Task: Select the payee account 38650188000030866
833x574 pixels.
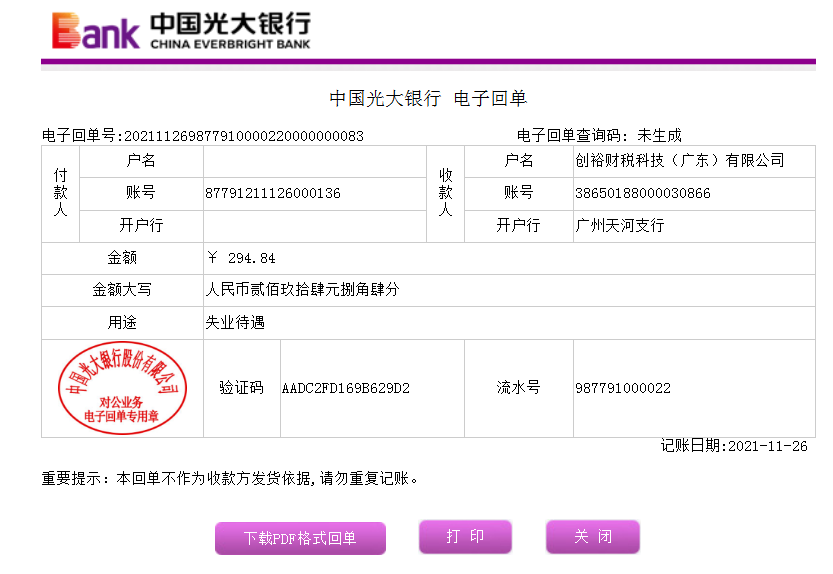Action: [643, 193]
